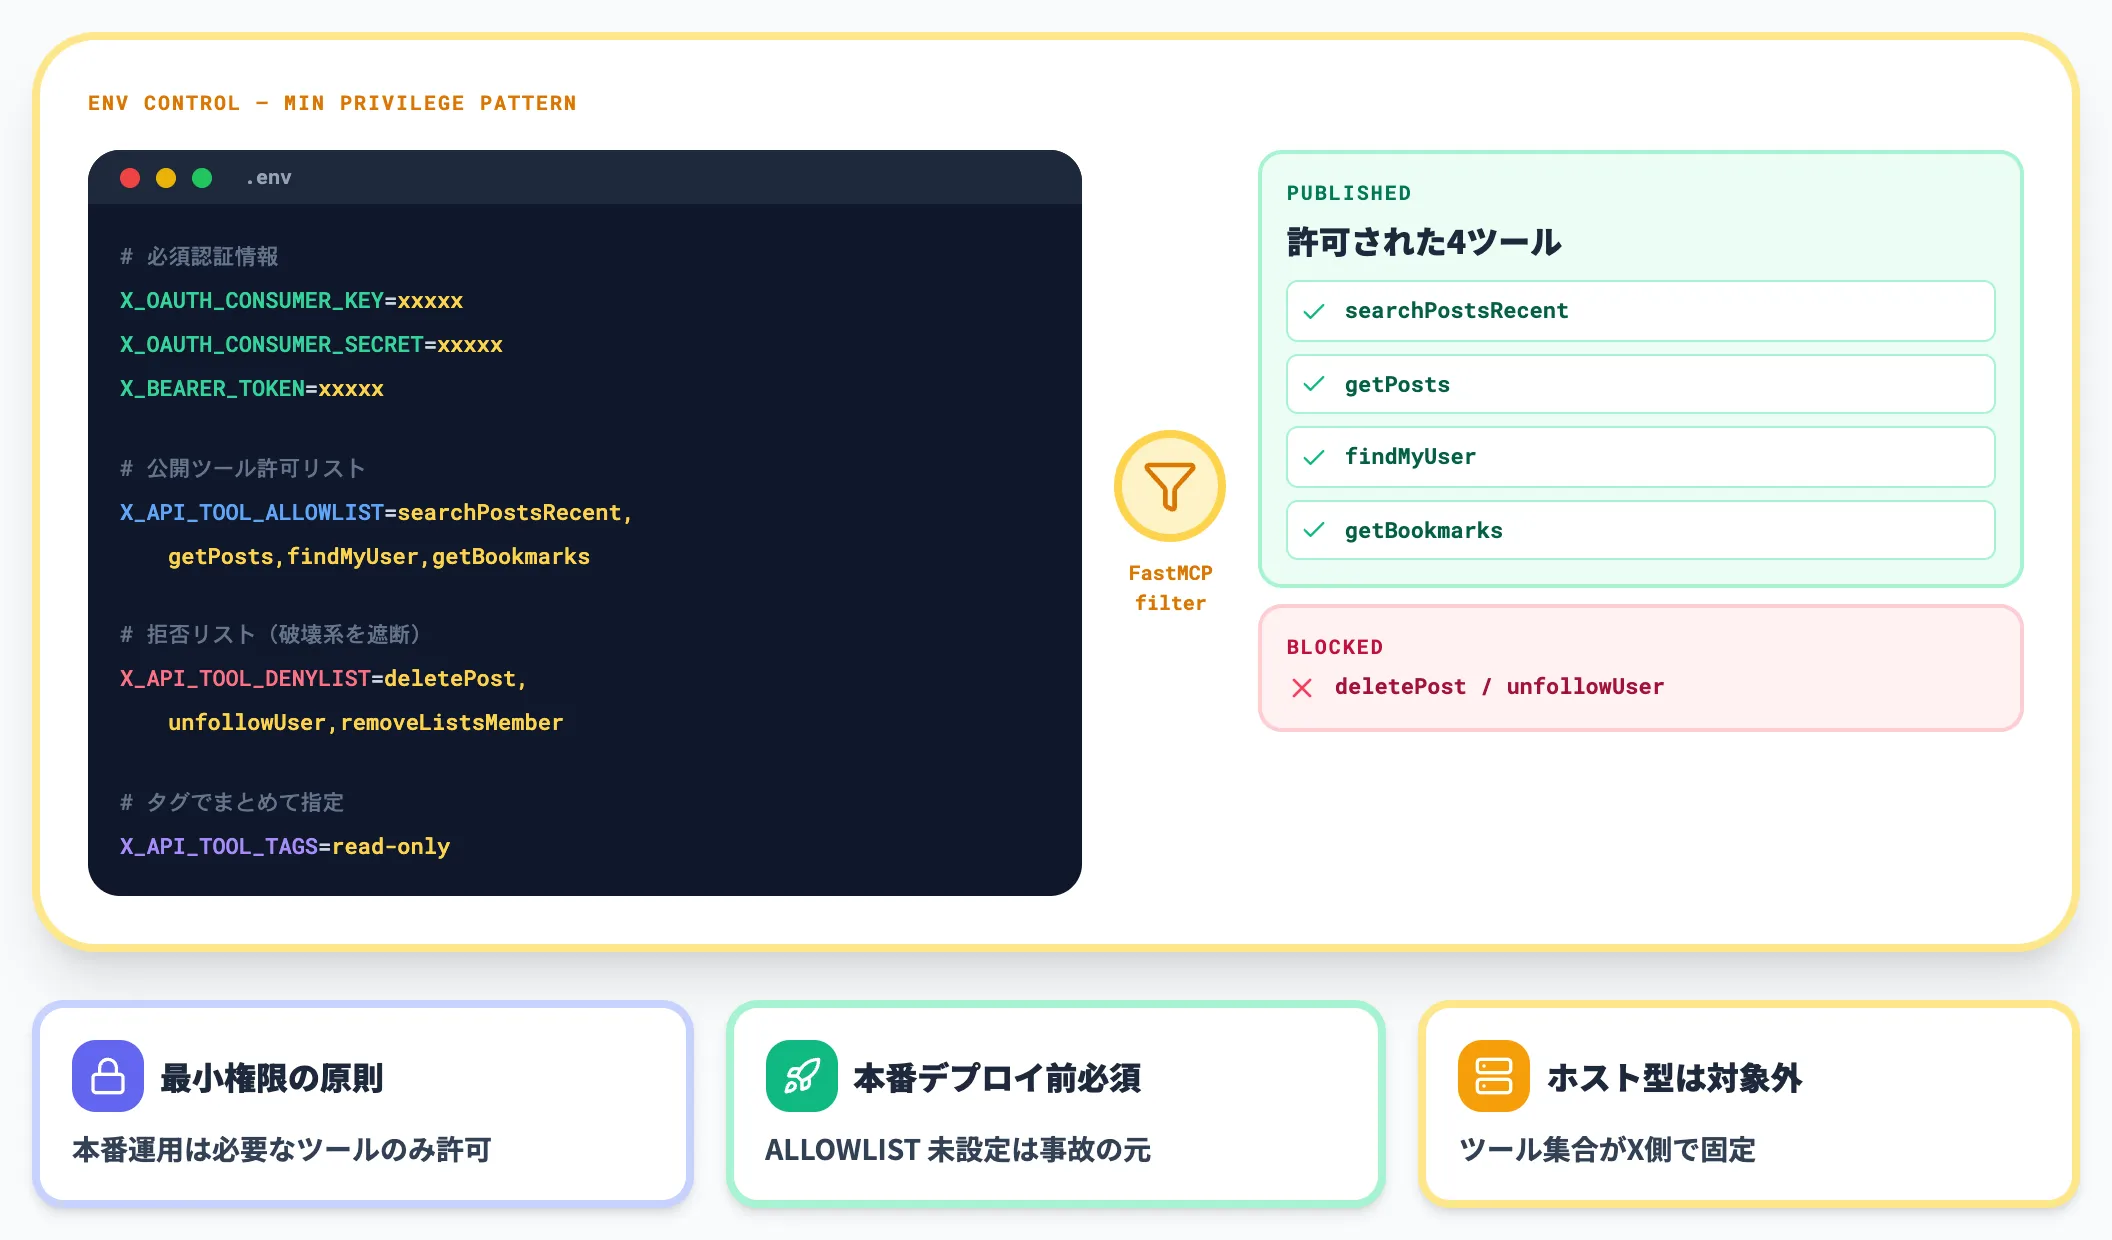Click the X_BEARER_TOKEN line
This screenshot has width=2112, height=1240.
click(252, 389)
